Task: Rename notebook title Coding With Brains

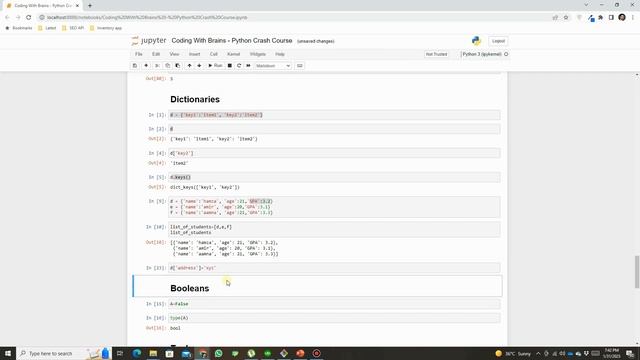Action: pos(231,41)
